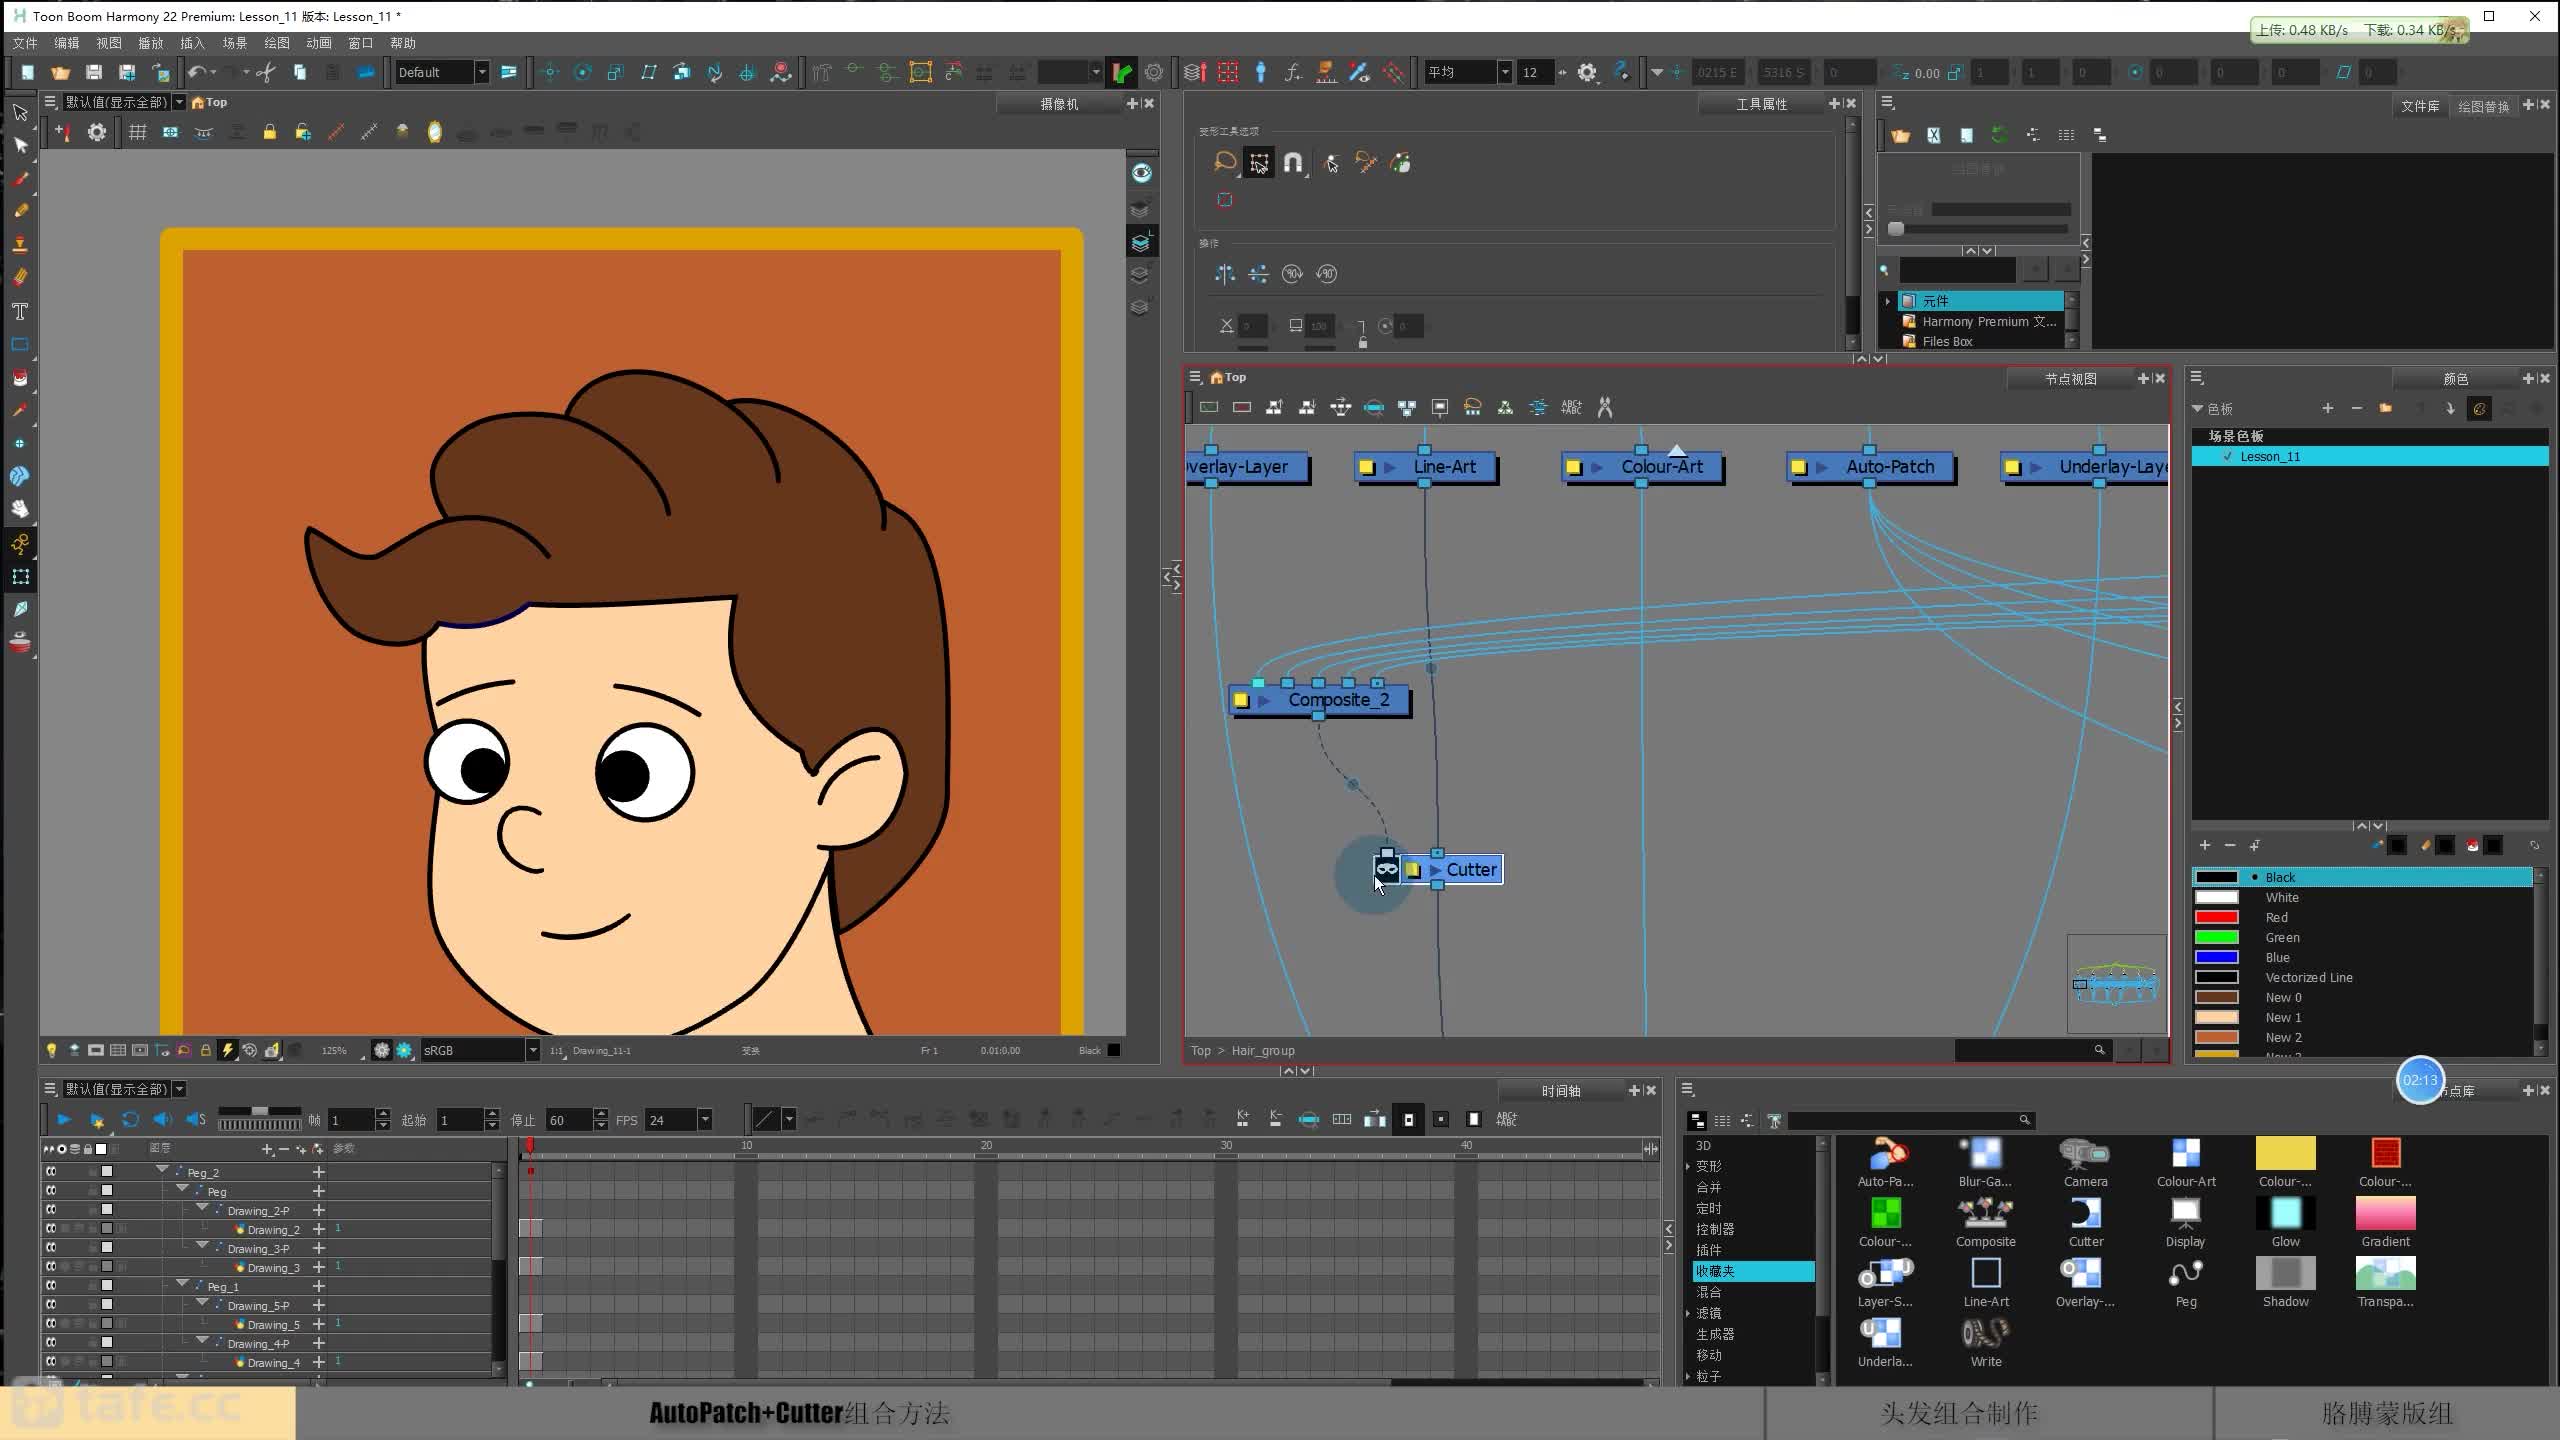Screen dimensions: 2560x1440
Task: Click the Cutter node in node library
Action: tap(2086, 1222)
